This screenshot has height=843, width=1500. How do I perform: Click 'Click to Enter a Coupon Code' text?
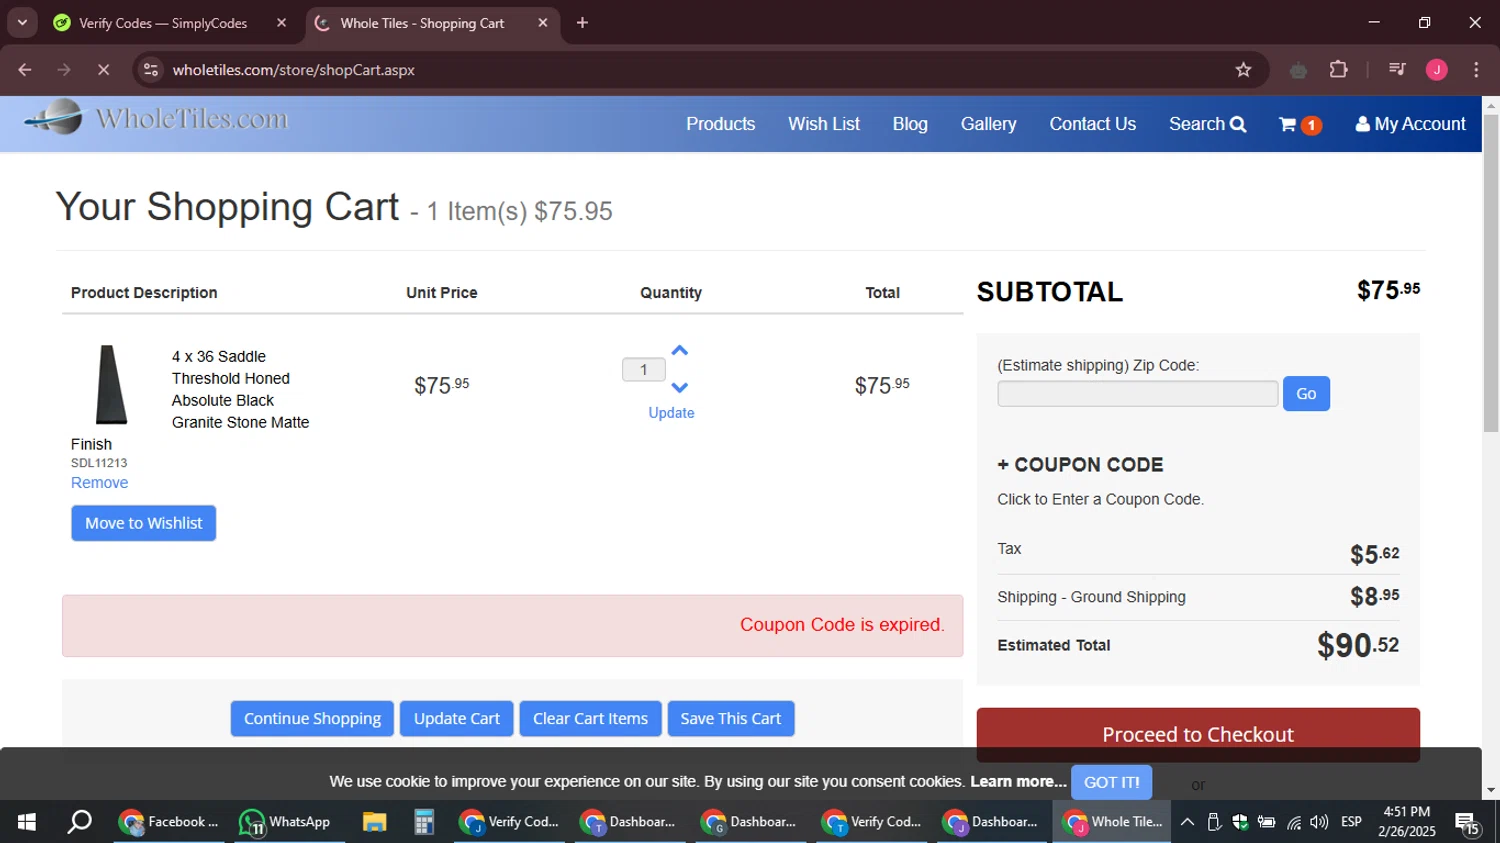tap(1100, 499)
